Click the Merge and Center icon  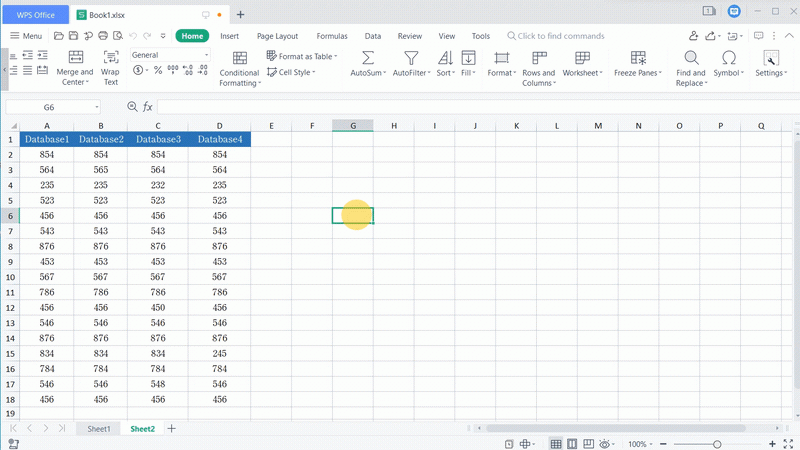click(74, 58)
